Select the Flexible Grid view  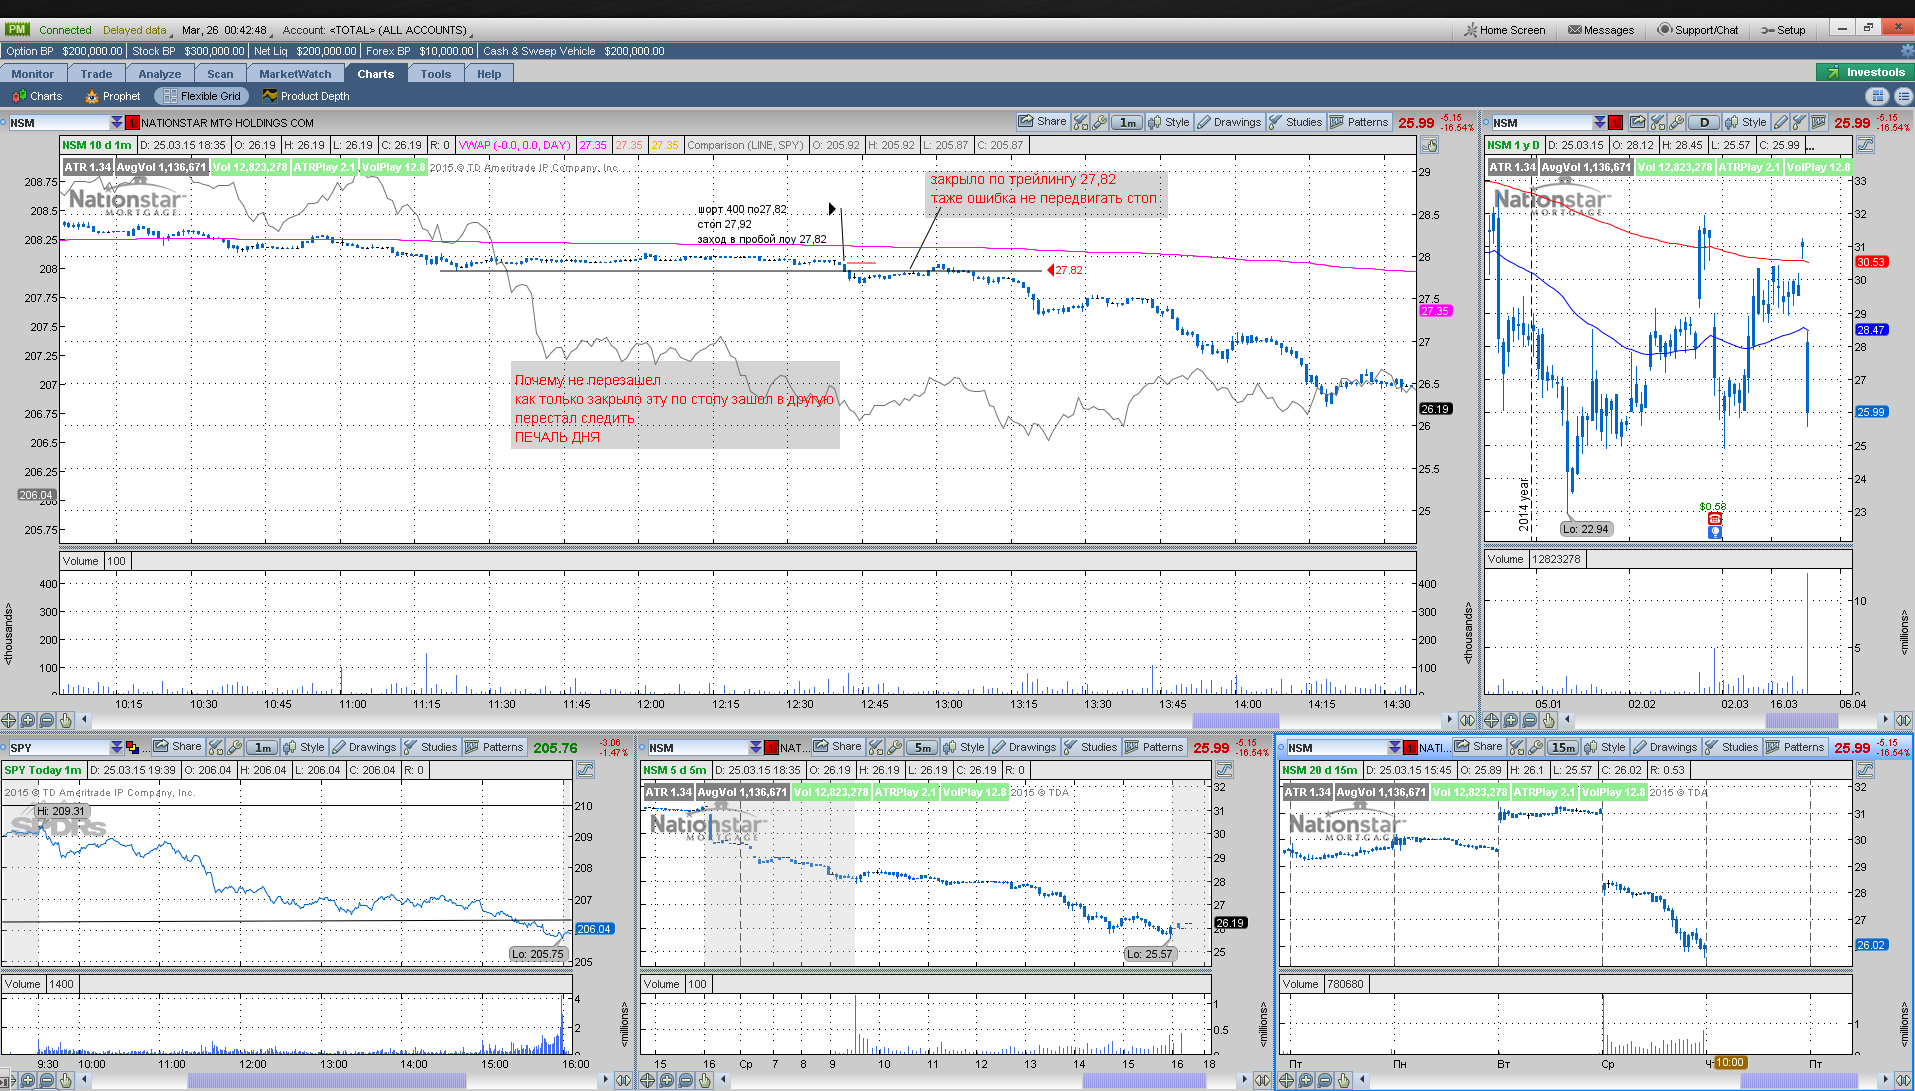pyautogui.click(x=203, y=96)
